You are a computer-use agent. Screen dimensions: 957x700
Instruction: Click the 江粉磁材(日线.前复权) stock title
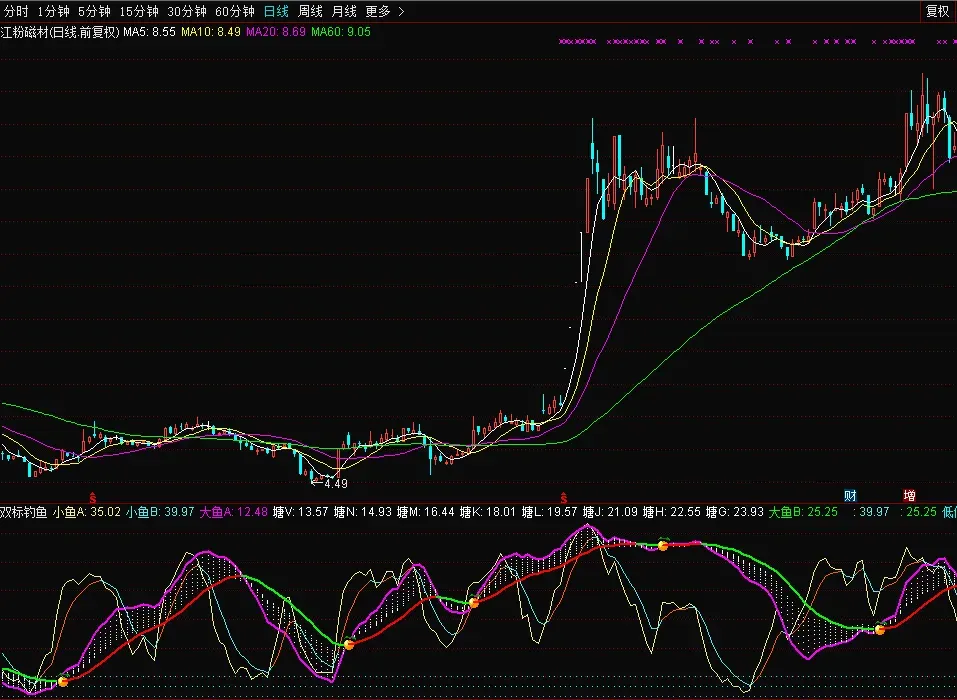[x=60, y=32]
